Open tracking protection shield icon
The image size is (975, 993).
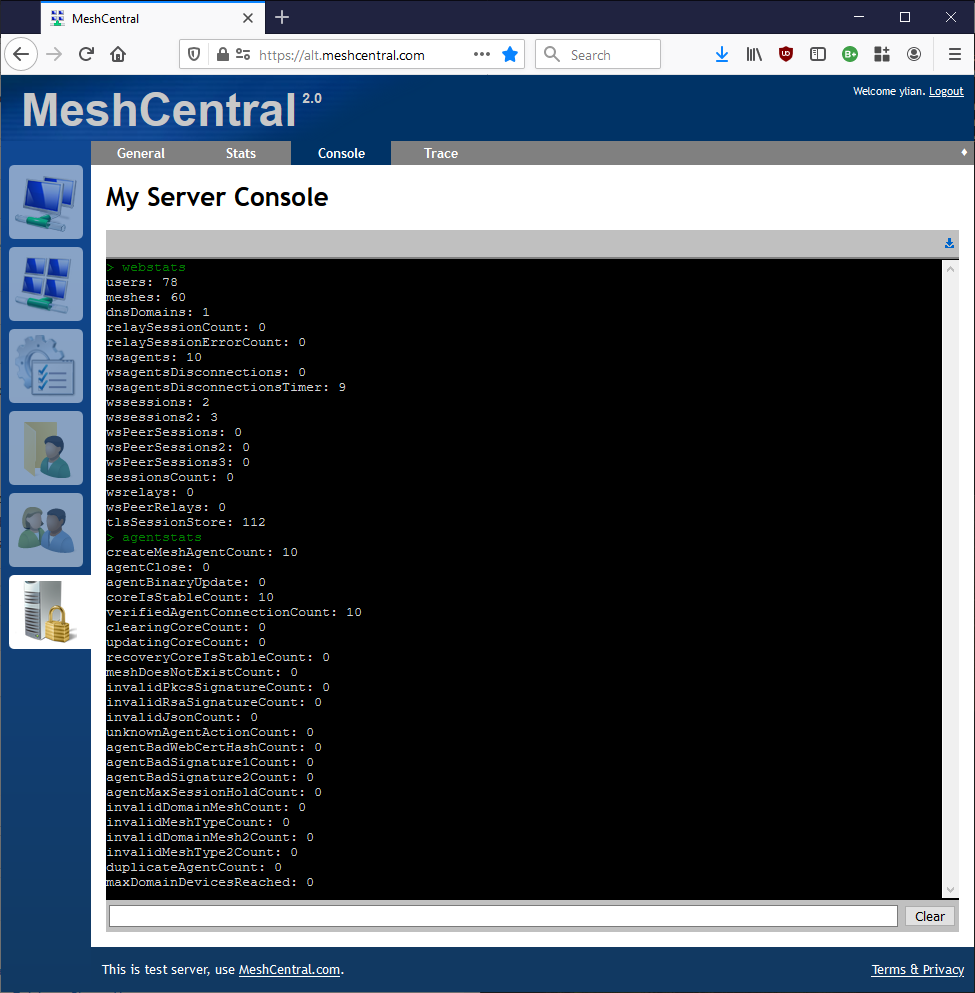coord(194,54)
